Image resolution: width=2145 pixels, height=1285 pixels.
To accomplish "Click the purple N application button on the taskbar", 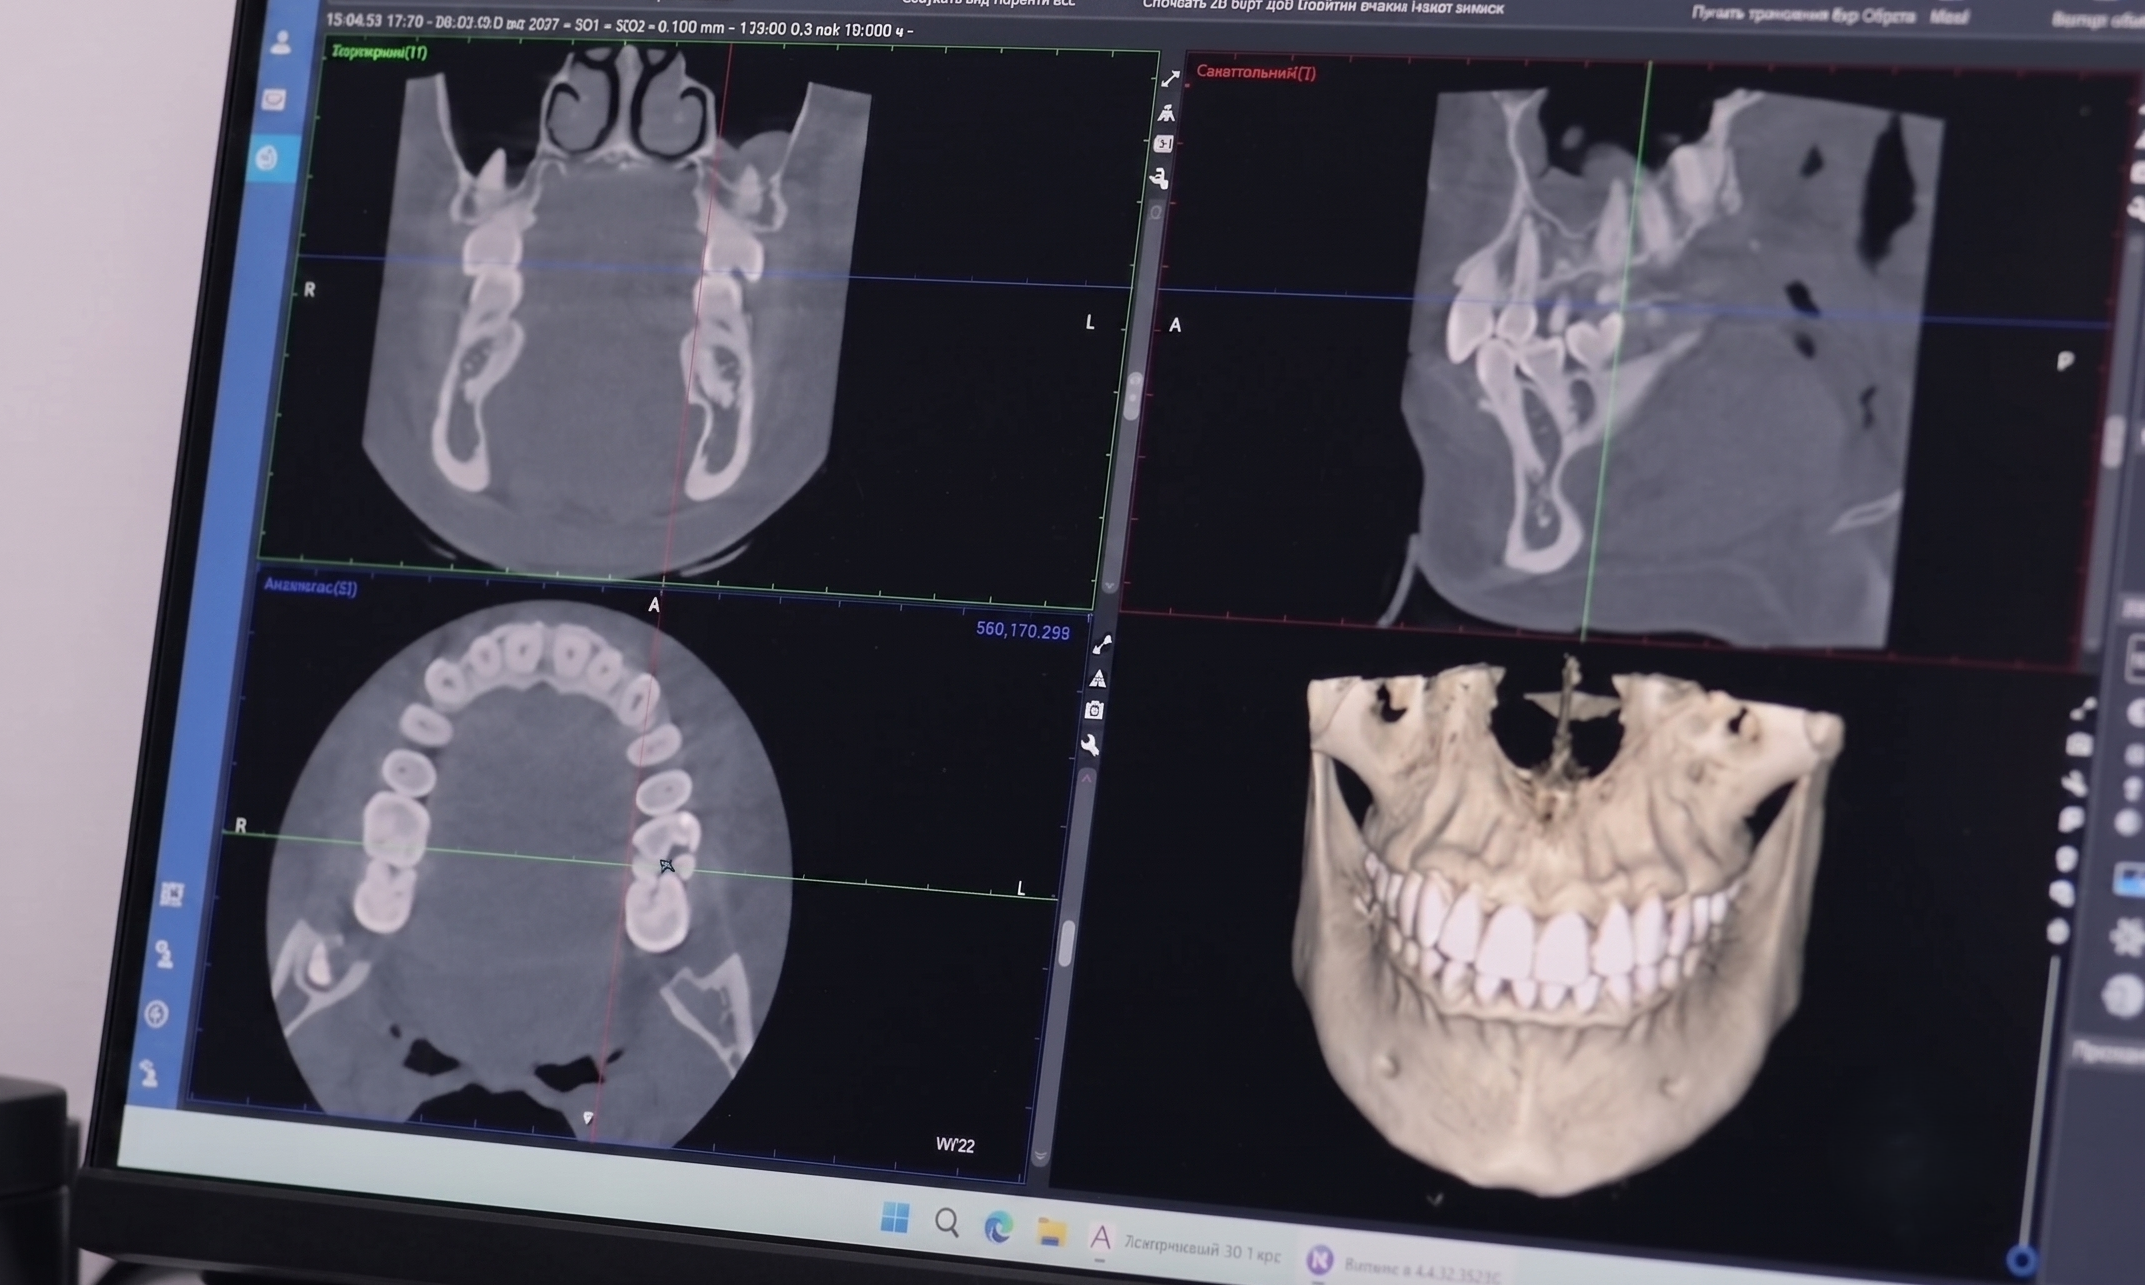I will [x=1320, y=1260].
